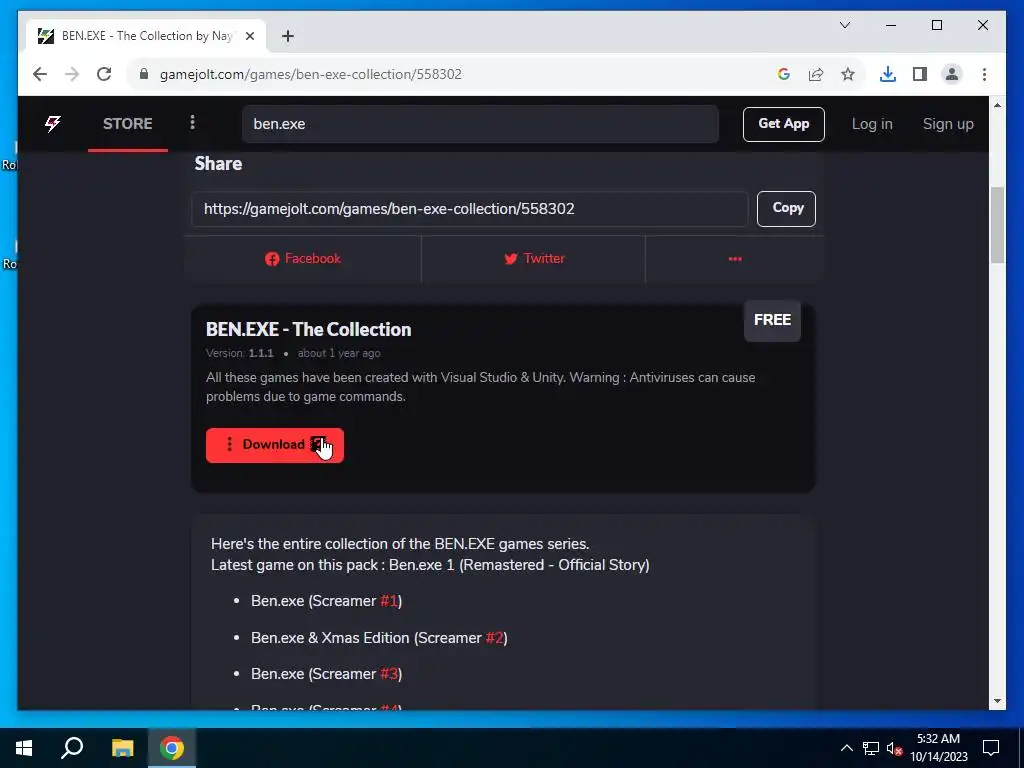Share this page from the address bar
Viewport: 1024px width, 768px height.
[x=816, y=74]
